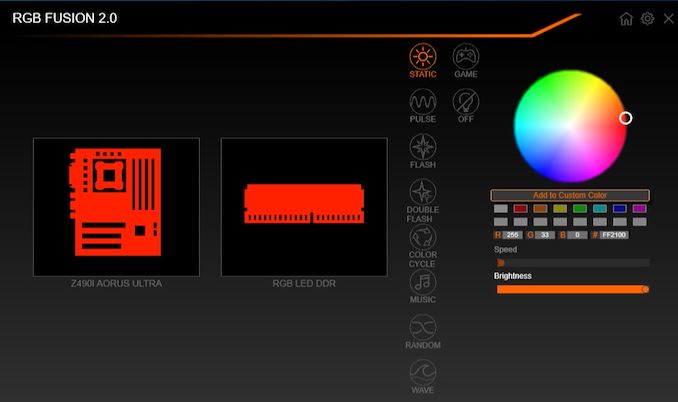The image size is (678, 402).
Task: Choose the Pulse lighting effect
Action: click(423, 106)
